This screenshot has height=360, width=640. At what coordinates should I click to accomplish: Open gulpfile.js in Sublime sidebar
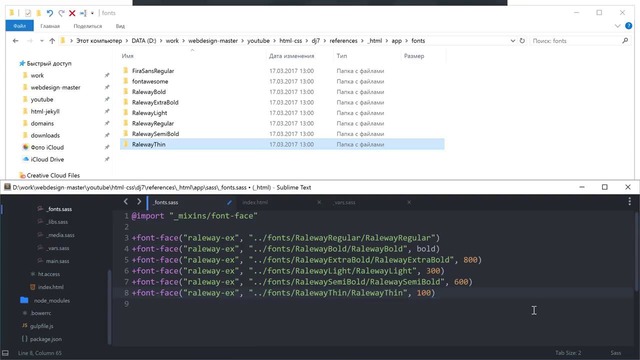42,326
